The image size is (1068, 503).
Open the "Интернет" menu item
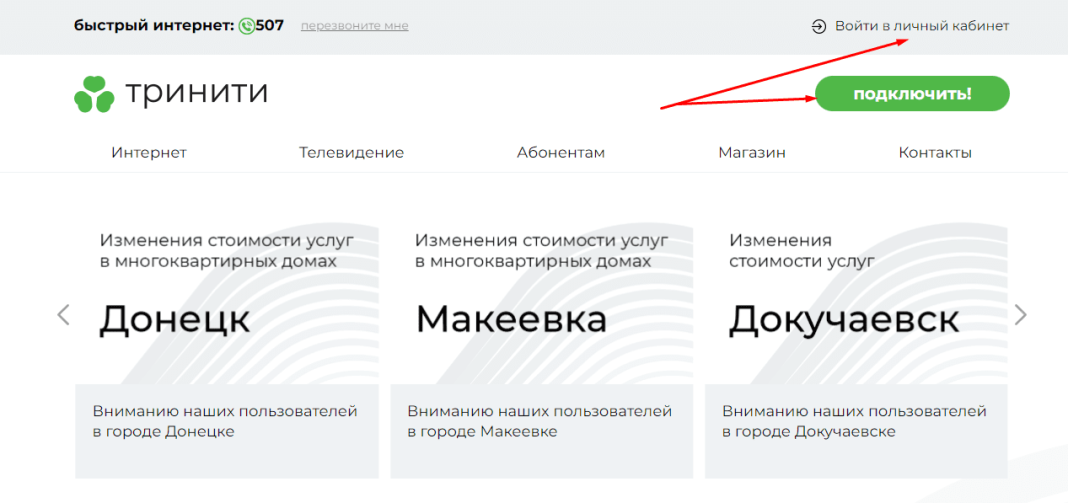[x=149, y=153]
